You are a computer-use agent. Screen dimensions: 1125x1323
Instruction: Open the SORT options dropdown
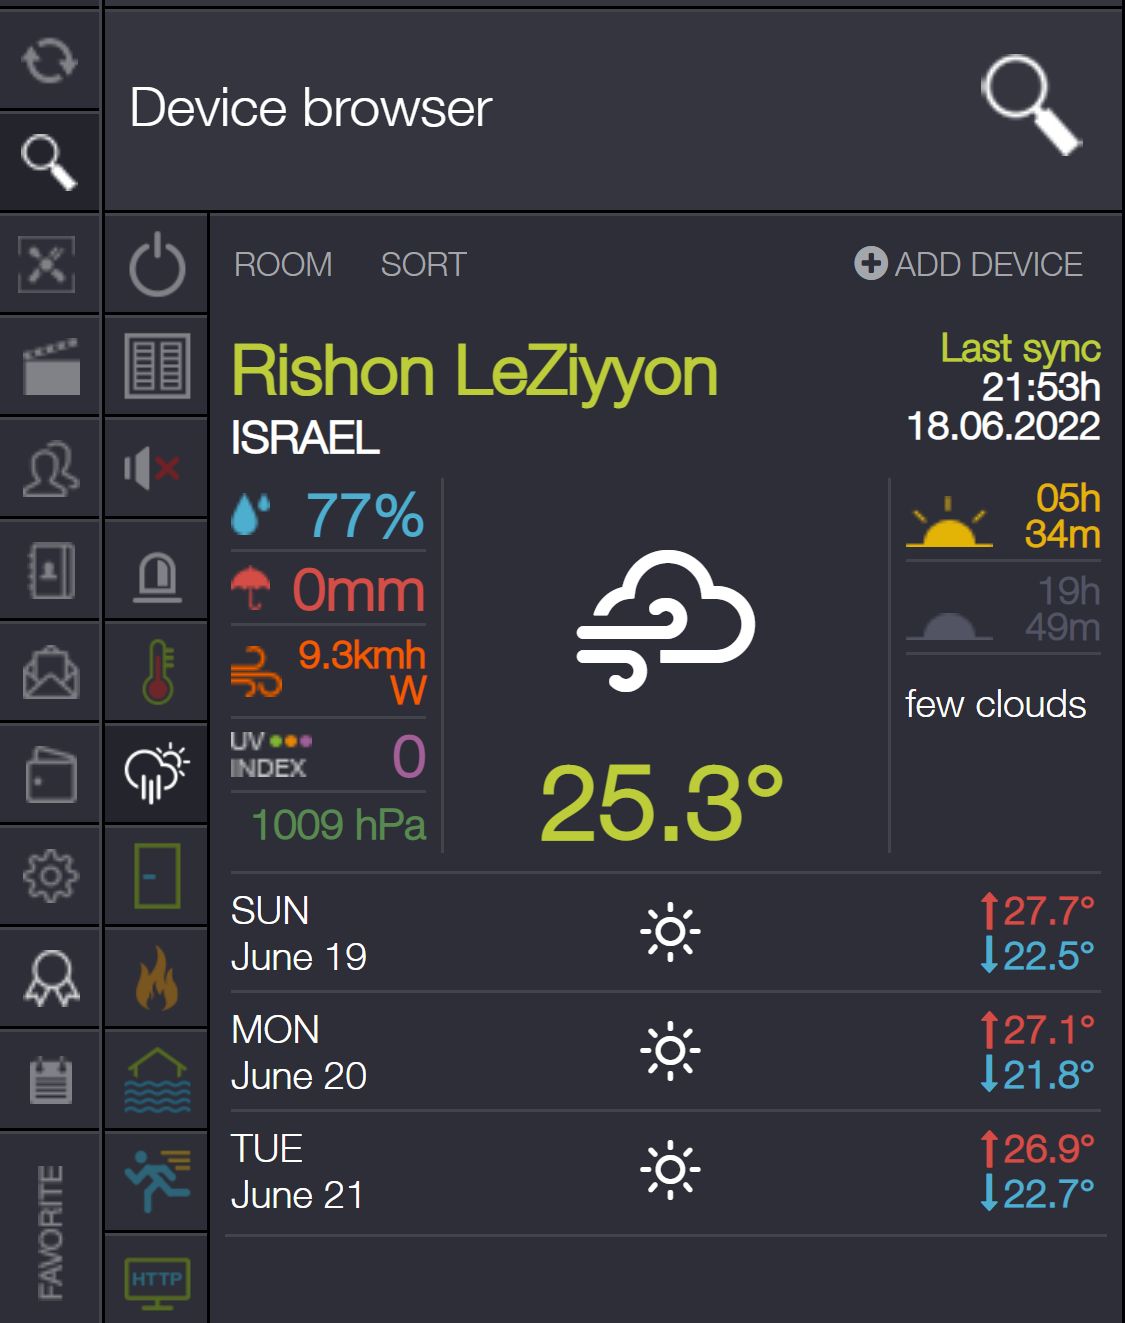coord(423,265)
